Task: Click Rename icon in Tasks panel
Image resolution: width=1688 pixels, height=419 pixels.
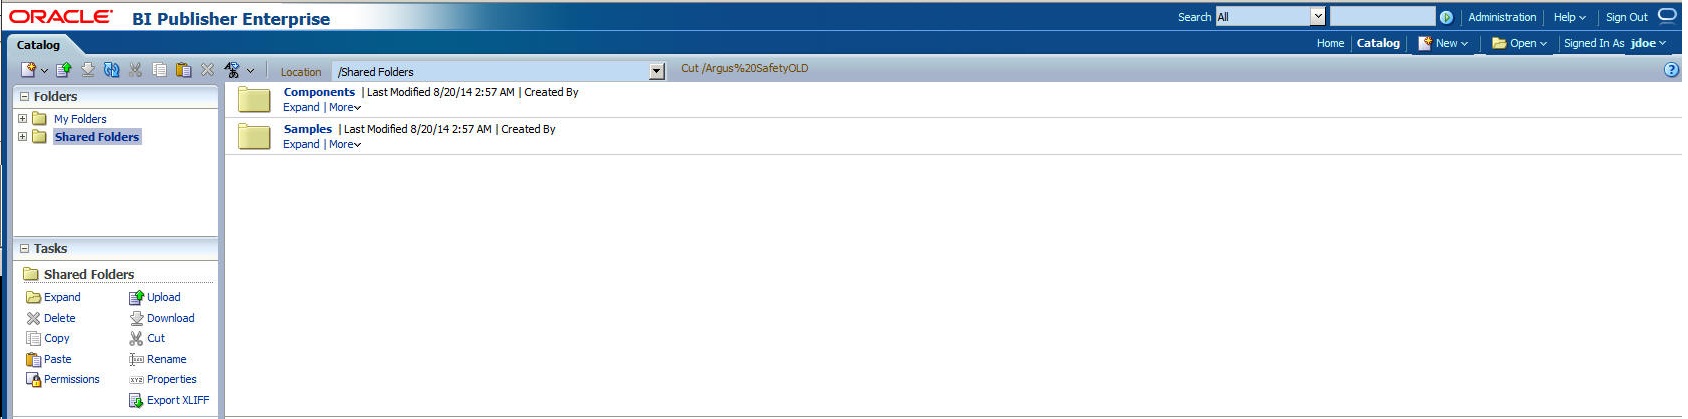Action: (136, 359)
